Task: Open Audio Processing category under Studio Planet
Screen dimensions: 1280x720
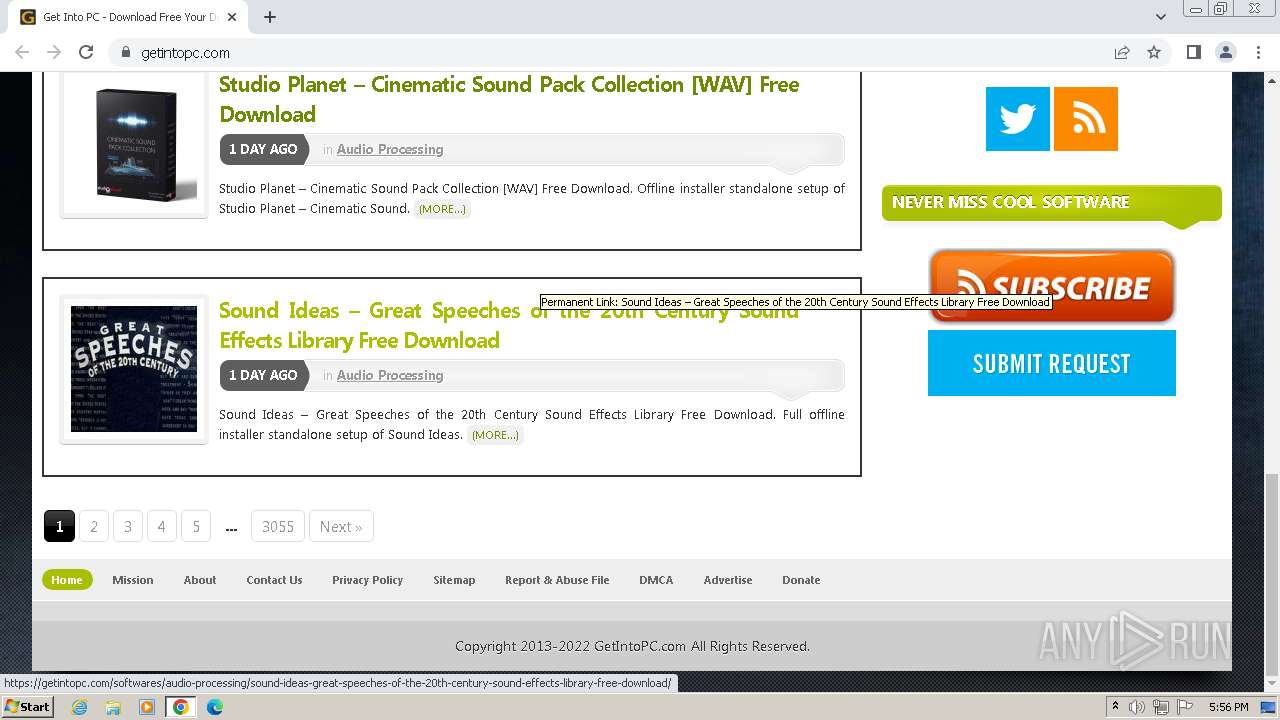Action: tap(390, 149)
